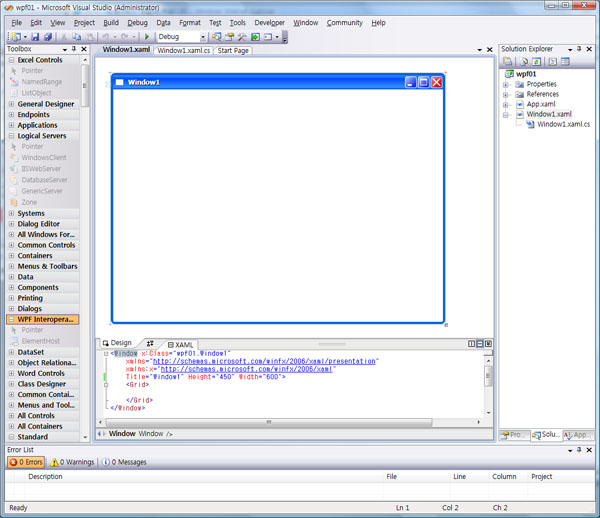Close the Toolbox panel
Screen dimensions: 600x518
[x=84, y=49]
